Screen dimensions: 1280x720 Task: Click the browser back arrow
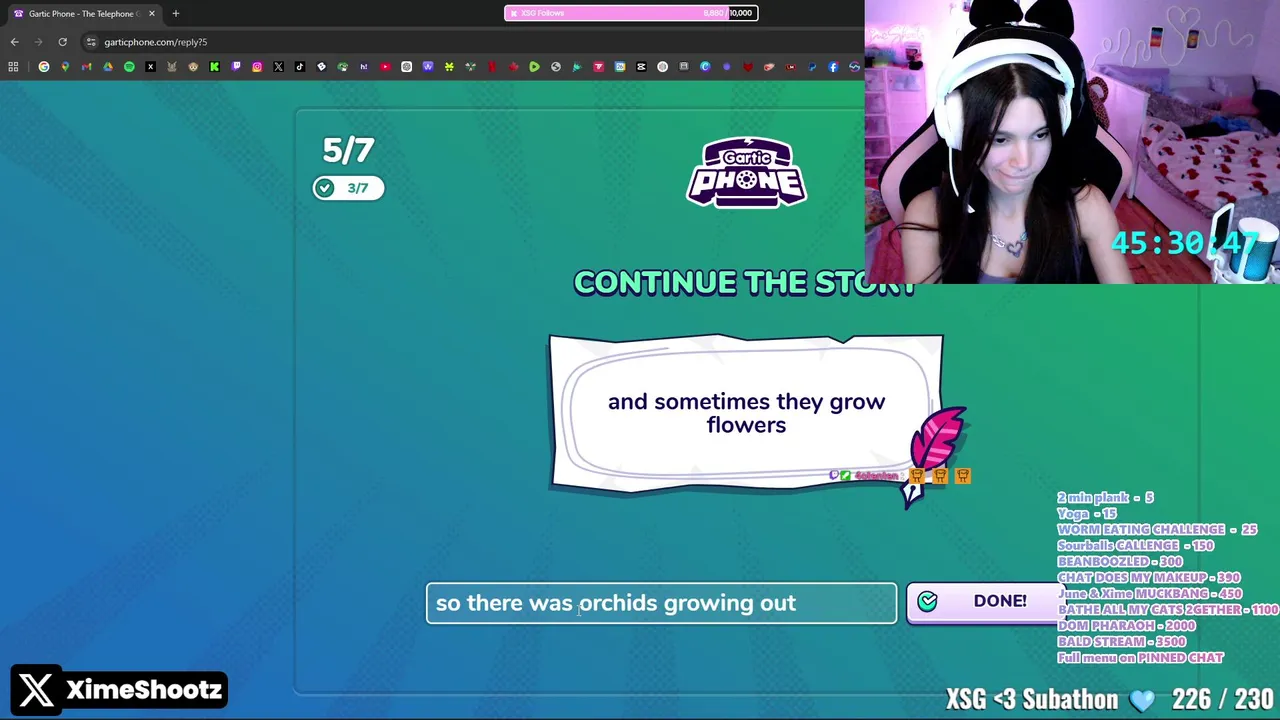[14, 42]
